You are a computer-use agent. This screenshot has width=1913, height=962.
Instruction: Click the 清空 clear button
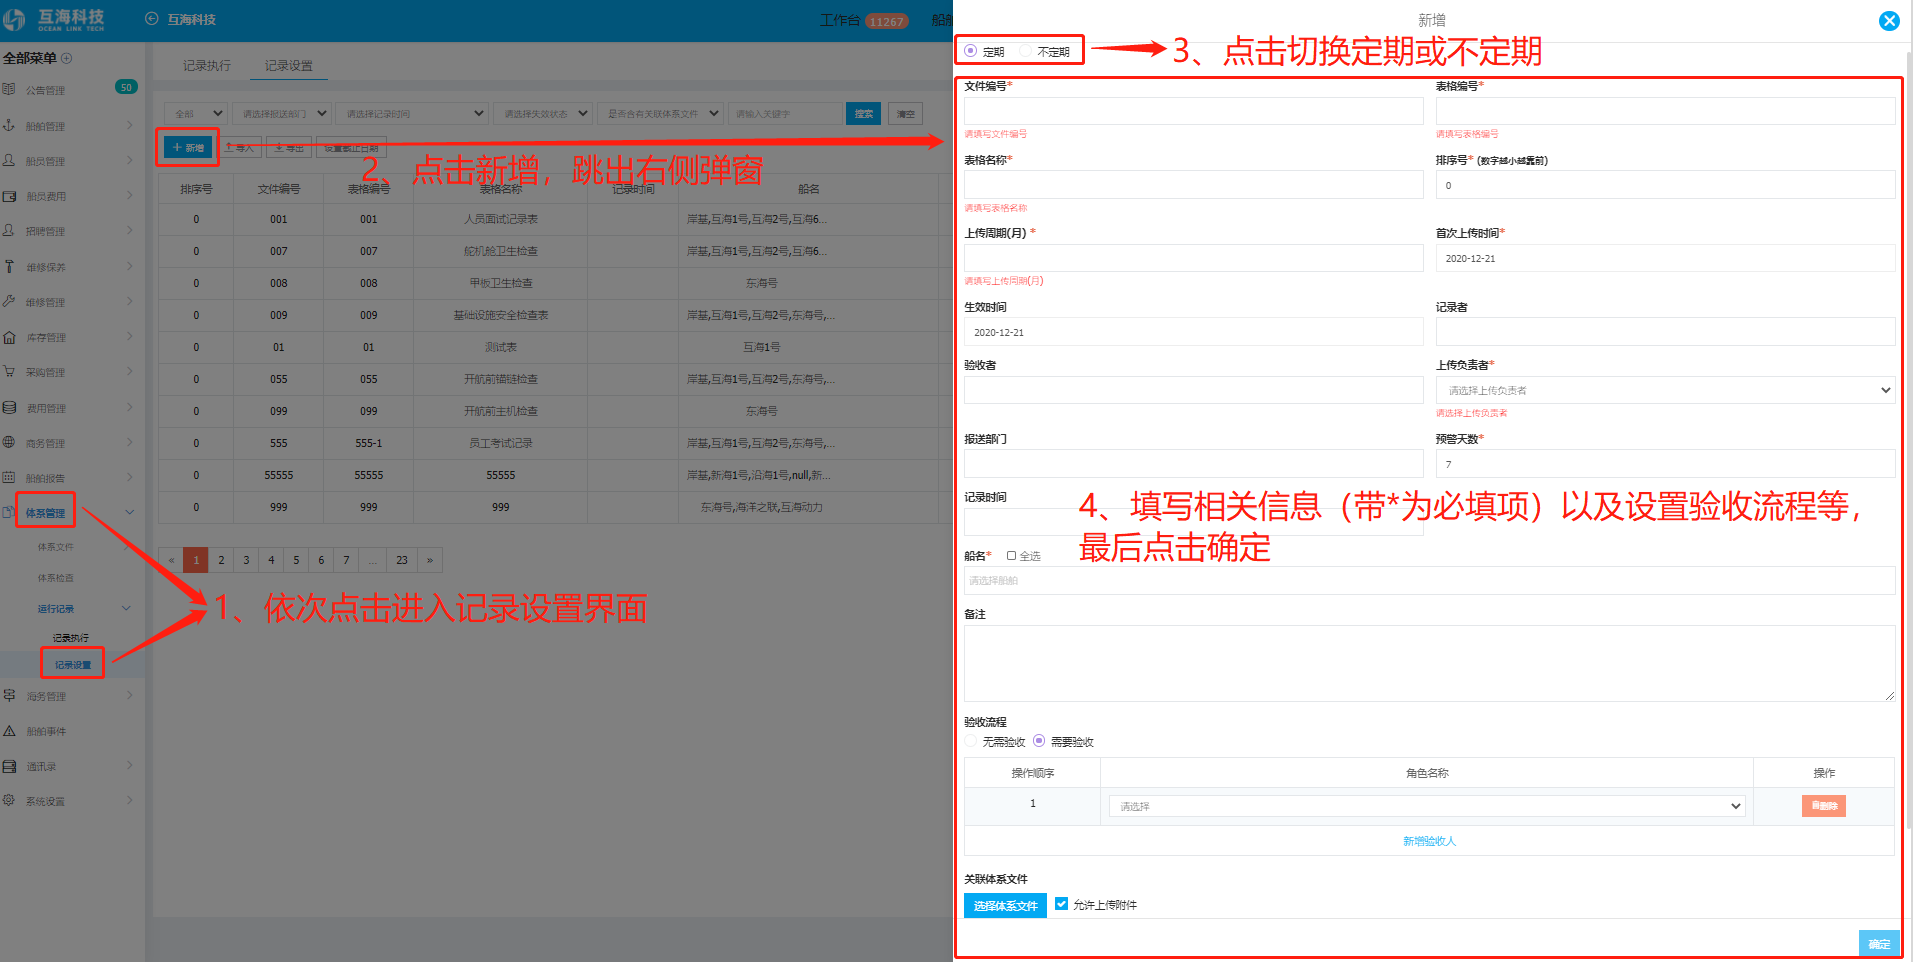click(x=906, y=114)
